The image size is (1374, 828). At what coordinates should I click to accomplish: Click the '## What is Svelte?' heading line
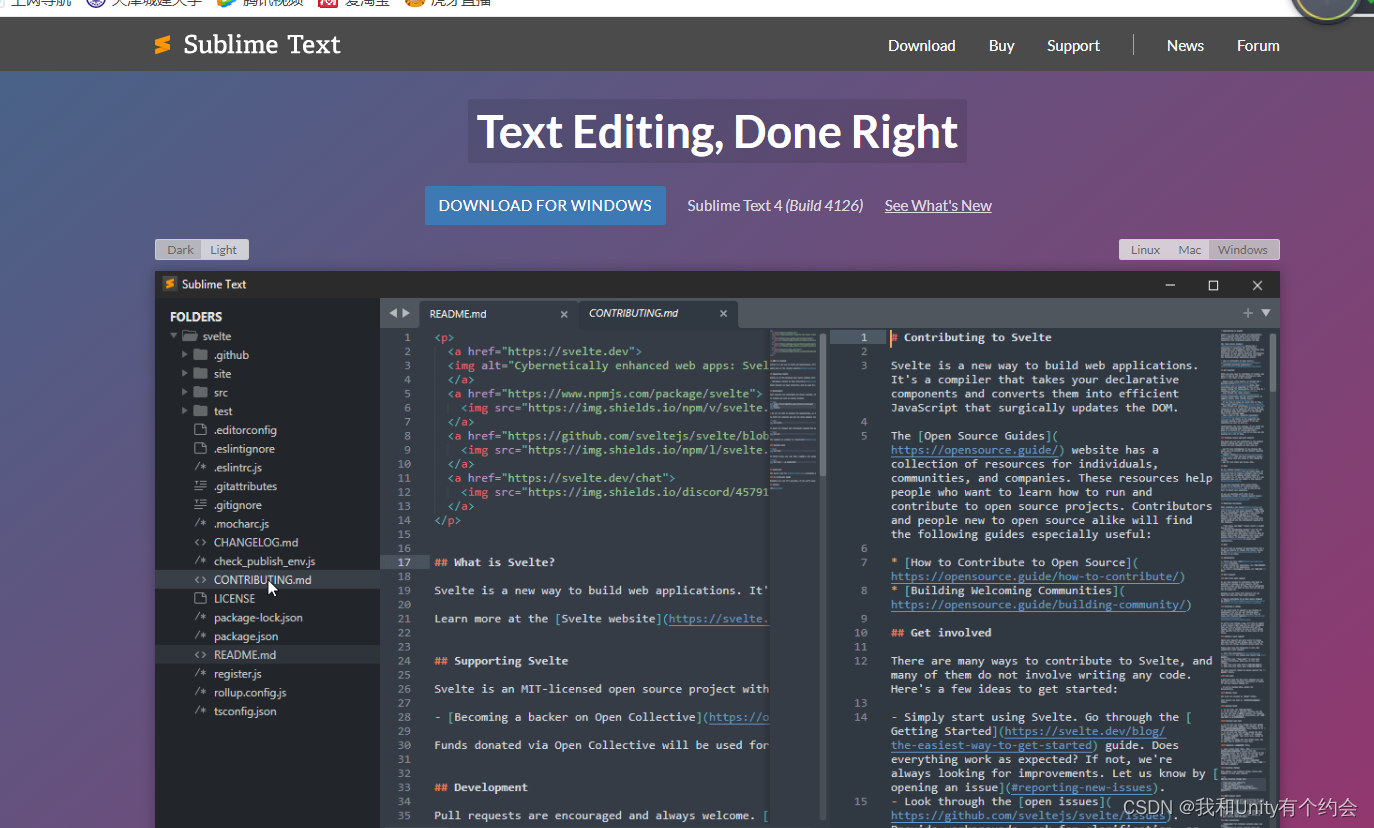(494, 562)
